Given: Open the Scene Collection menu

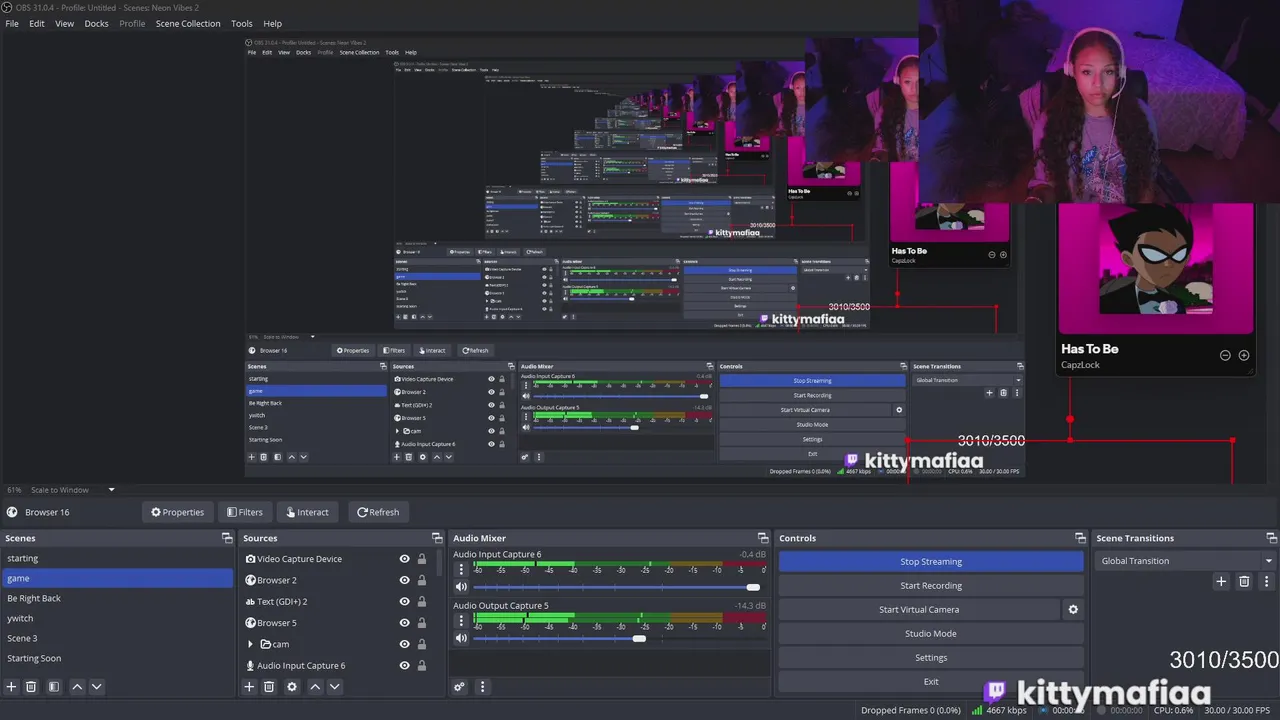Looking at the screenshot, I should coord(188,23).
